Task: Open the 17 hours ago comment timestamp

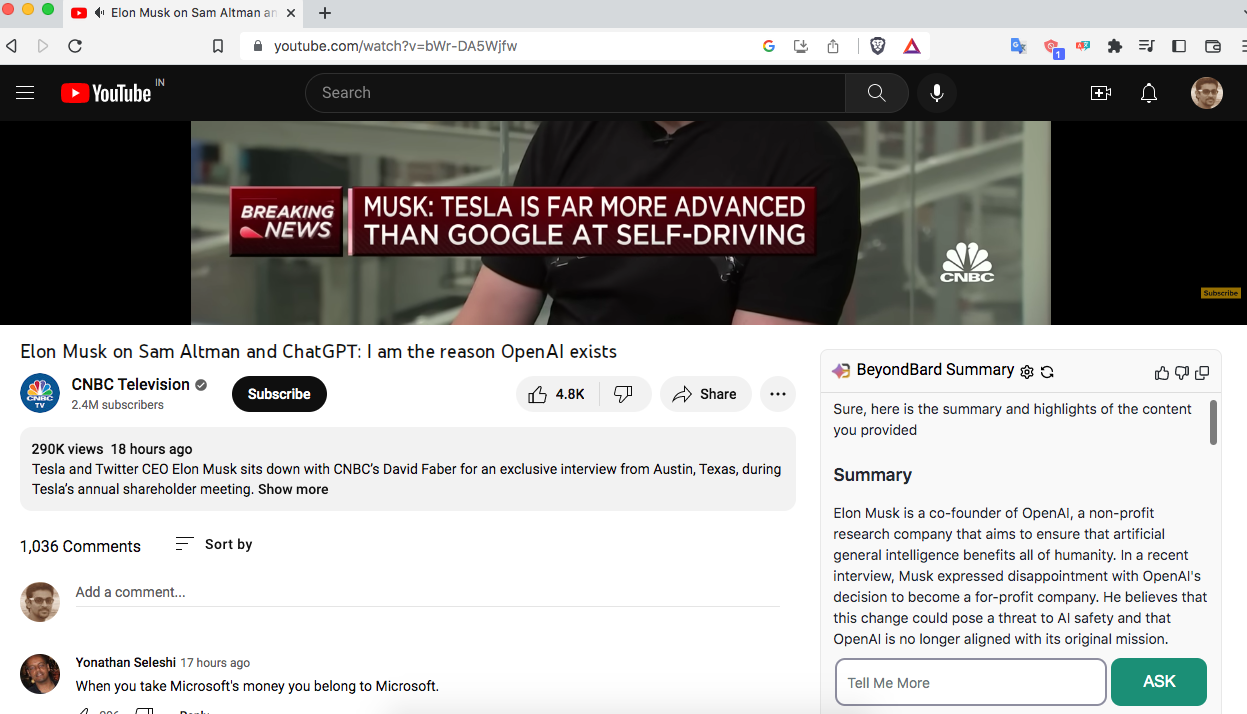Action: point(215,662)
